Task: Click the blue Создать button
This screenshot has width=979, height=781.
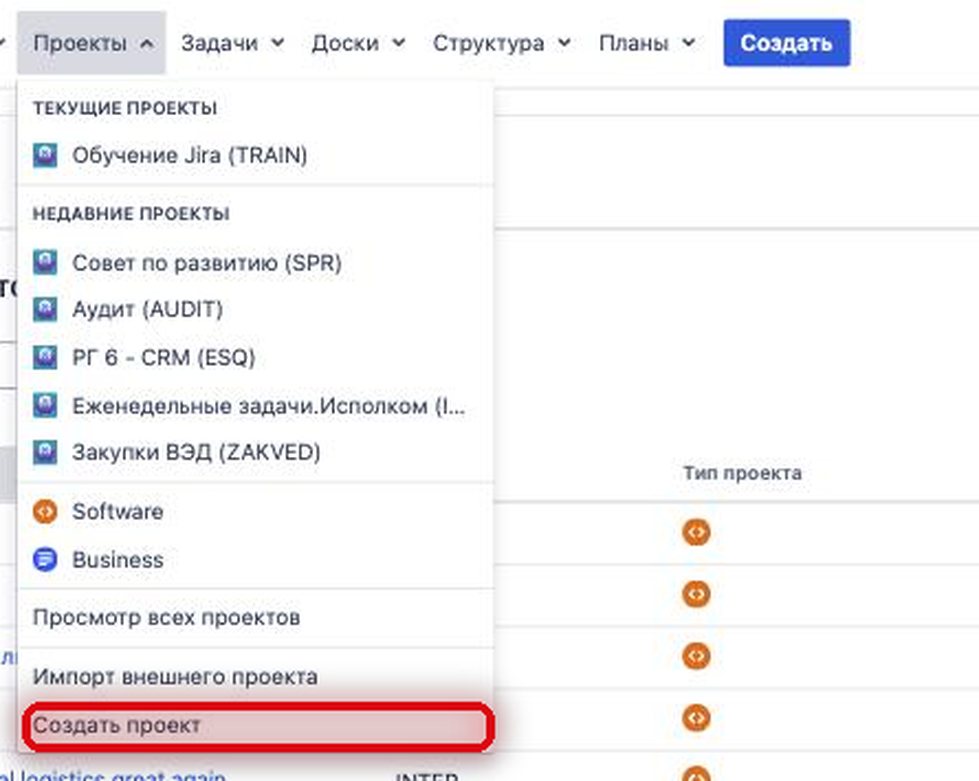Action: click(x=787, y=43)
